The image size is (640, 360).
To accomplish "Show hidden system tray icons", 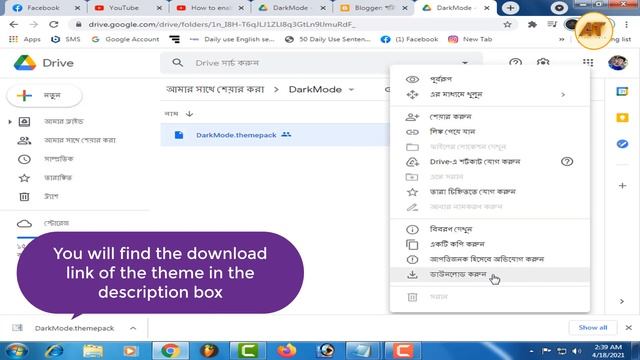I will pos(531,351).
